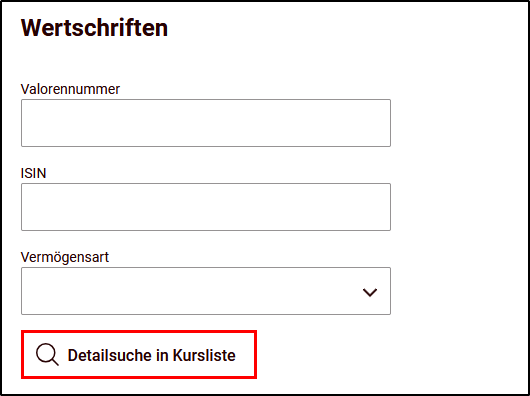This screenshot has width=530, height=396.
Task: Click the Wertschriften heading
Action: tap(94, 28)
